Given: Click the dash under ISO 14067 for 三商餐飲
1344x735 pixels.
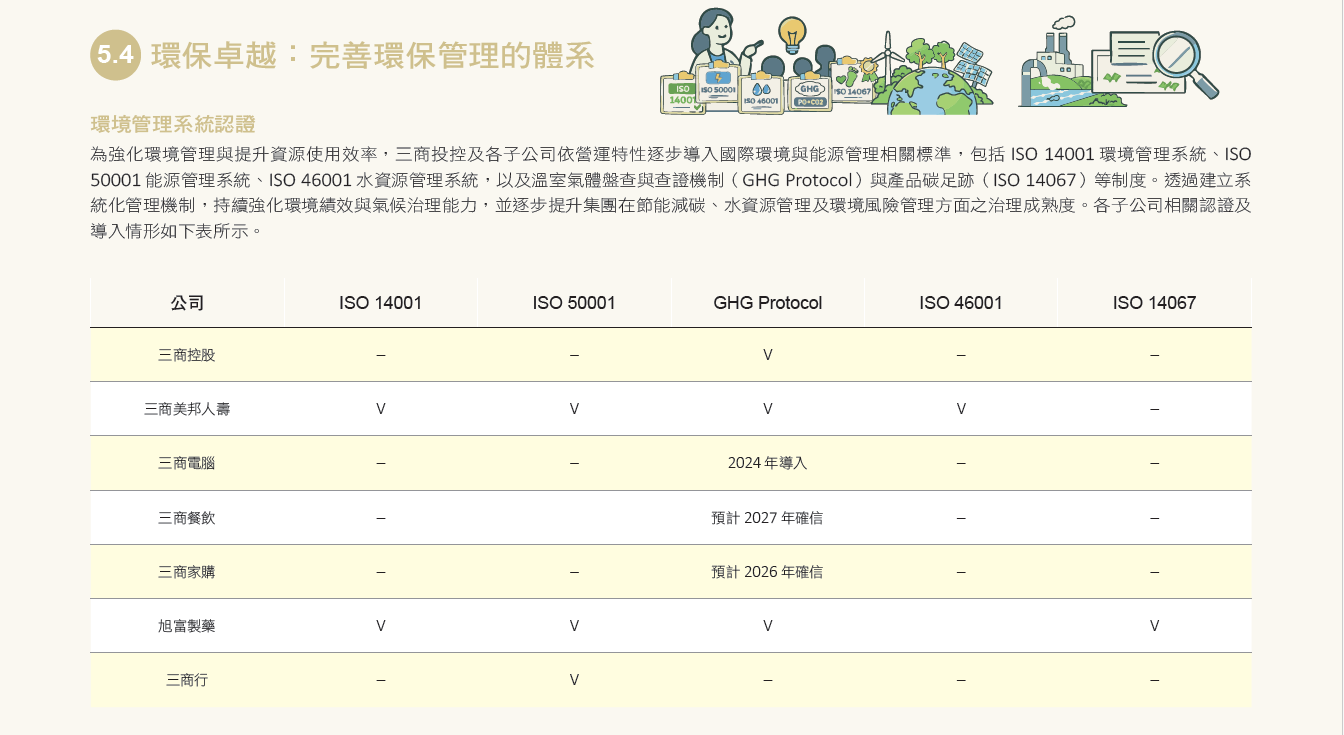Looking at the screenshot, I should 1154,518.
